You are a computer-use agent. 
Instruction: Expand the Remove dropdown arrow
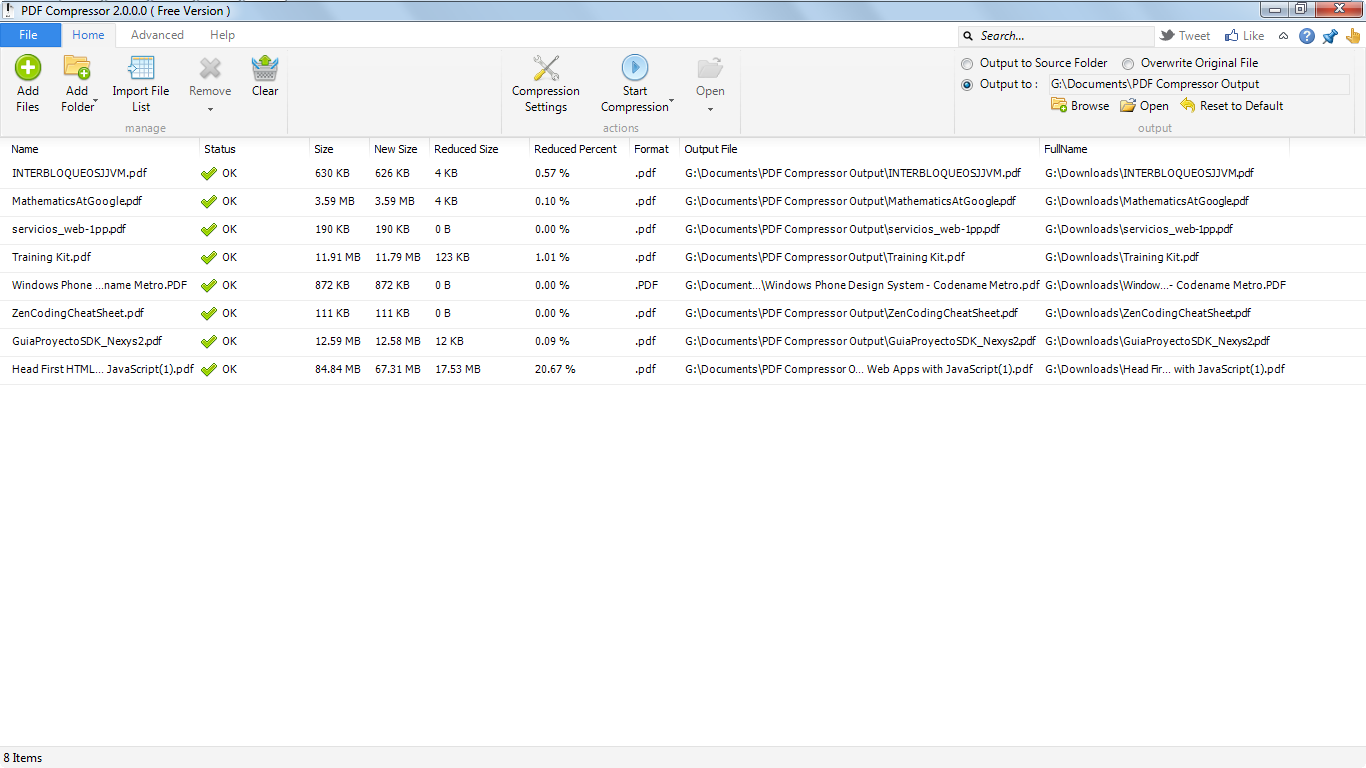pyautogui.click(x=210, y=109)
